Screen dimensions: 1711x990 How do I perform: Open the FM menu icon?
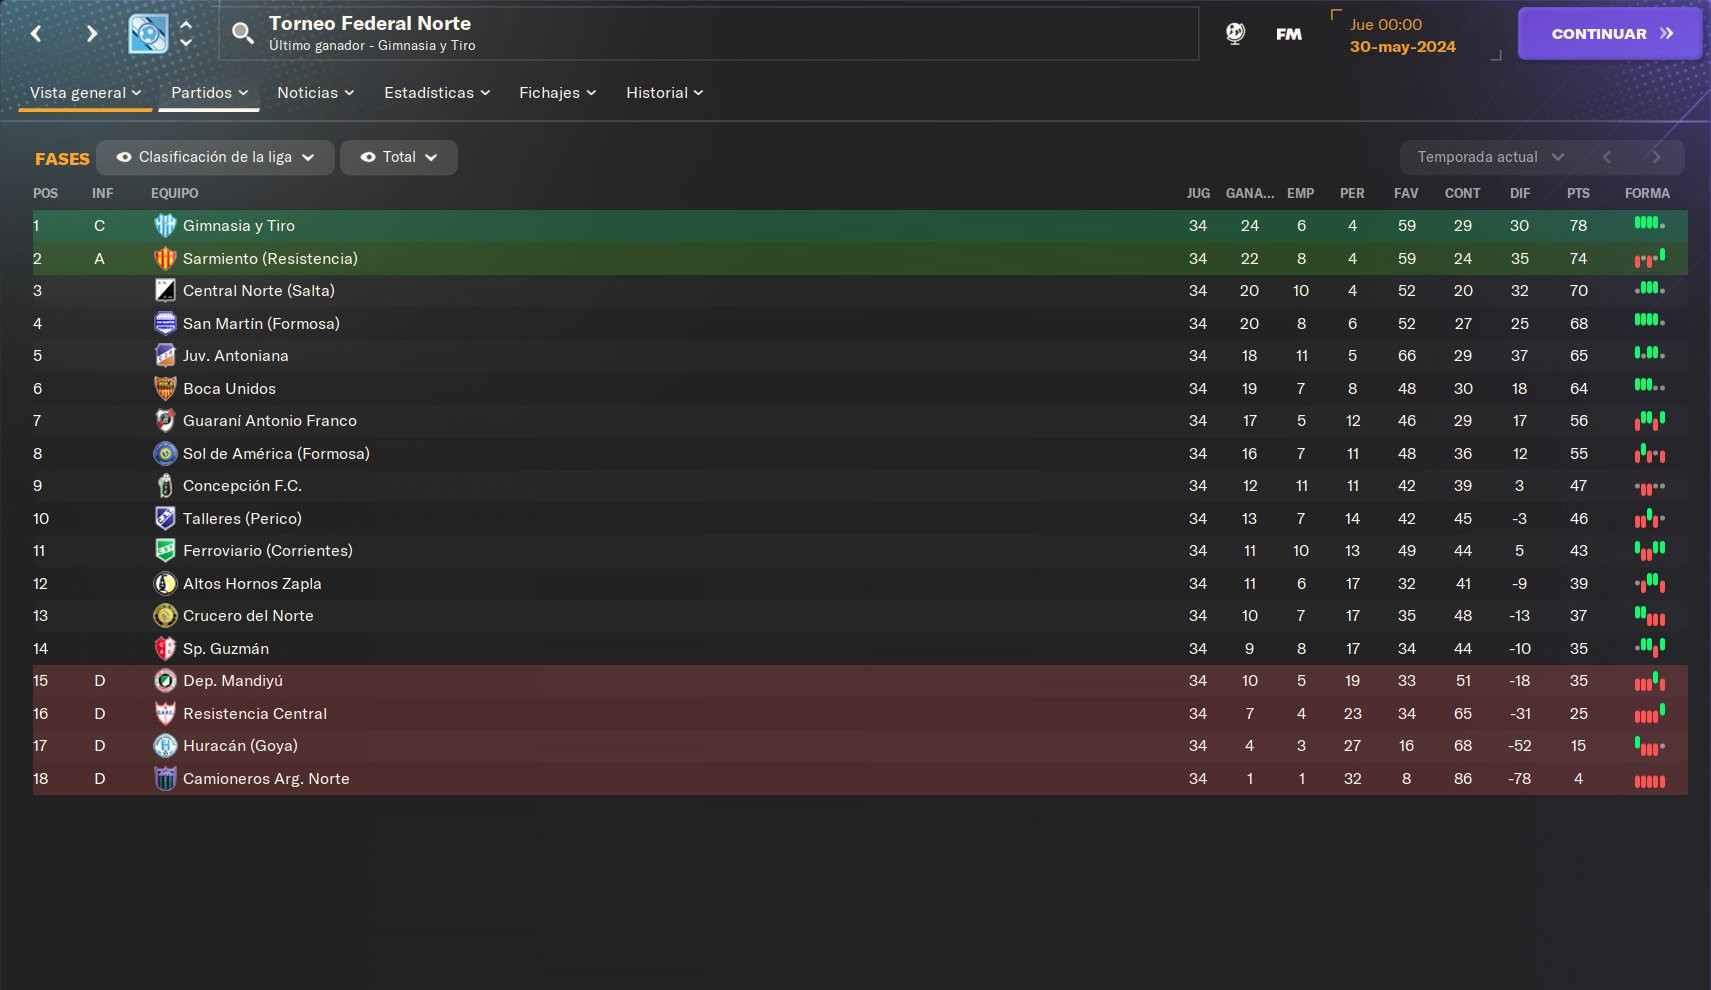click(1289, 34)
